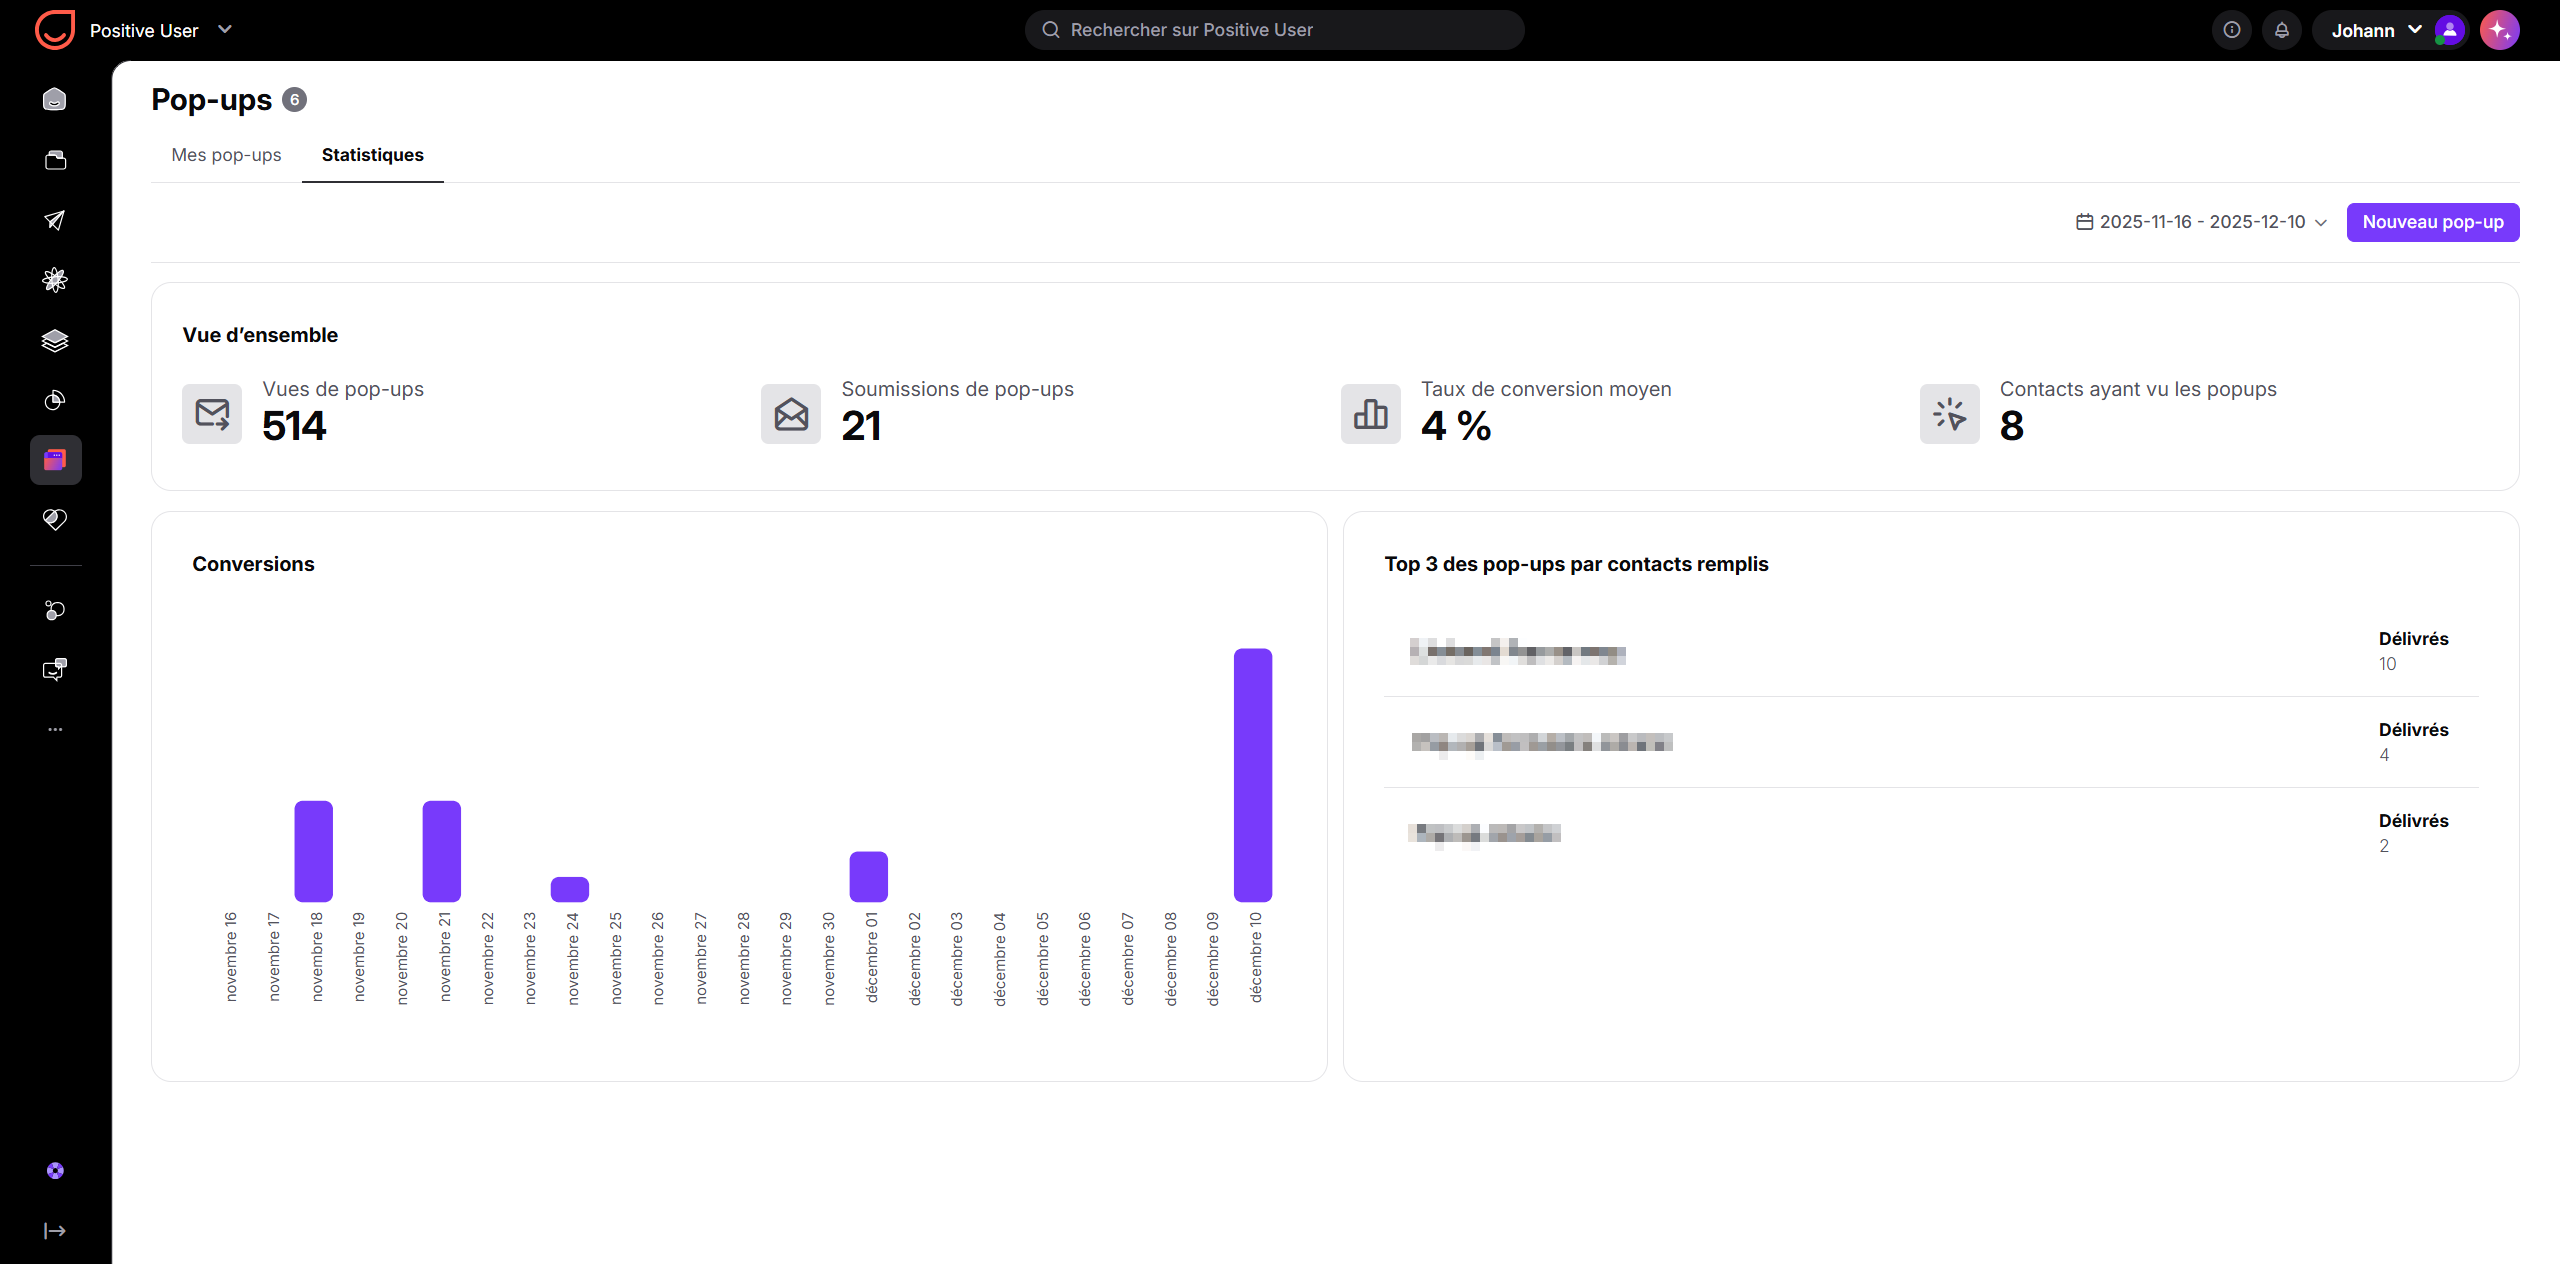
Task: Click the sparkle AI assistant button
Action: tap(2499, 30)
